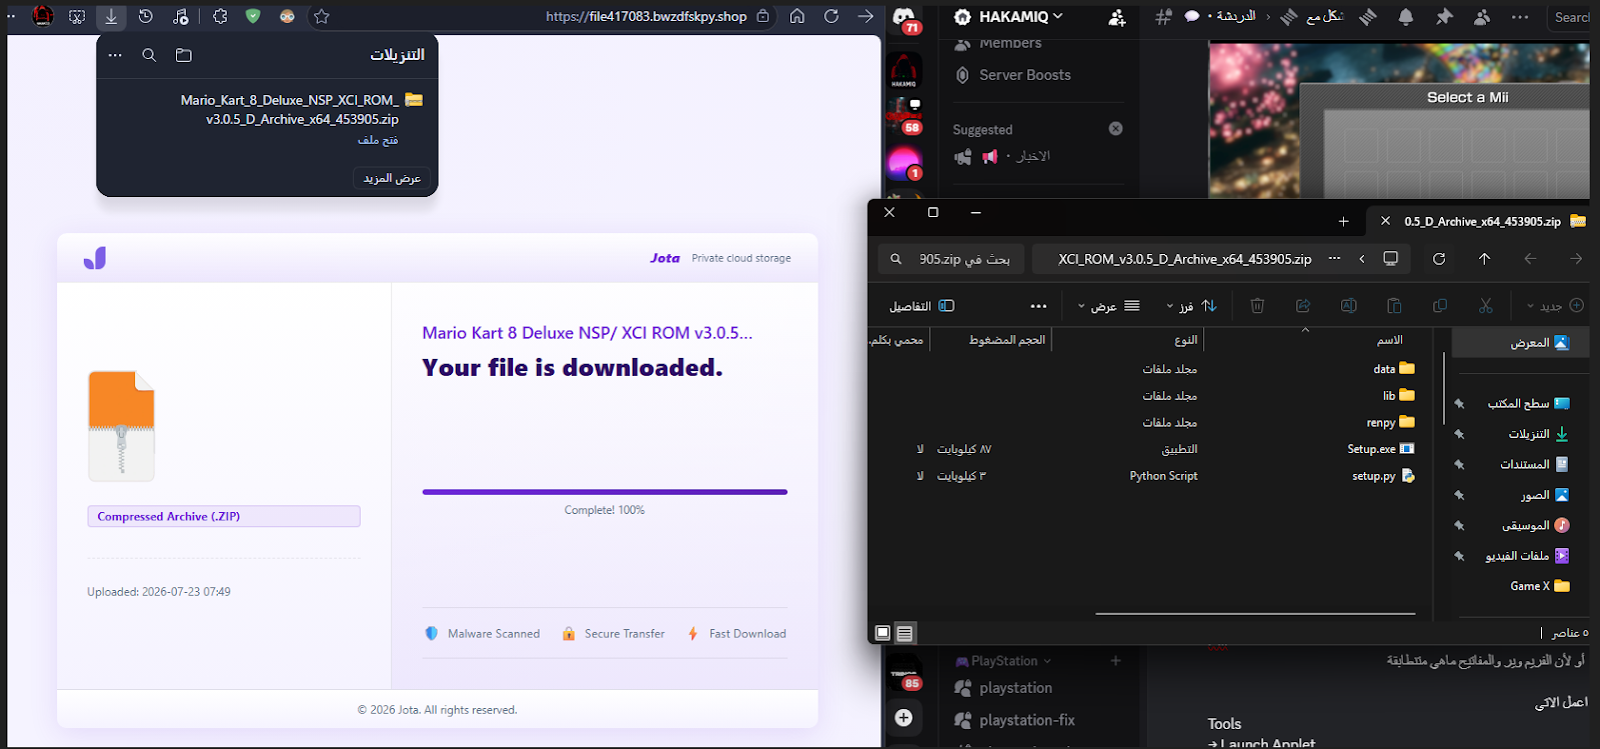This screenshot has height=749, width=1600.
Task: Click the Discord invite people icon
Action: tap(1117, 17)
